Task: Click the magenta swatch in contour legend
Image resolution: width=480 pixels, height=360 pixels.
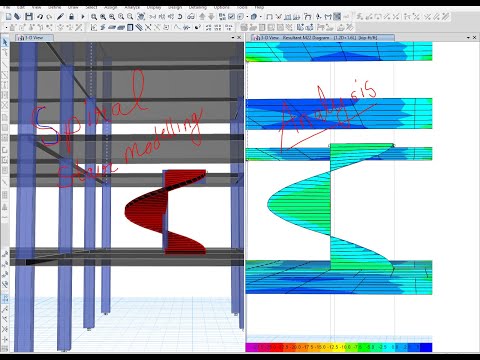Action: (x=251, y=347)
